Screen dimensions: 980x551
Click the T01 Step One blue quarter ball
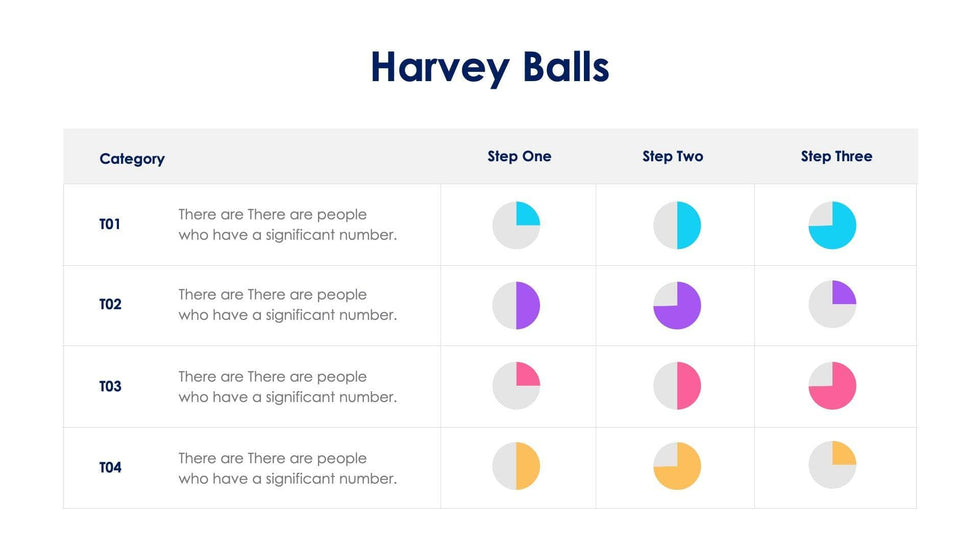[516, 225]
